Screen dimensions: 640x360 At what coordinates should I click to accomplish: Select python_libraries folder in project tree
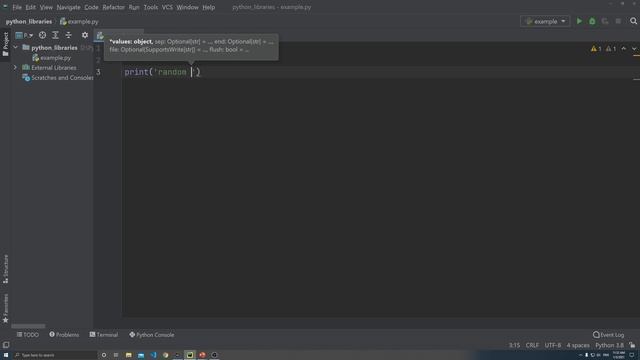(54, 48)
